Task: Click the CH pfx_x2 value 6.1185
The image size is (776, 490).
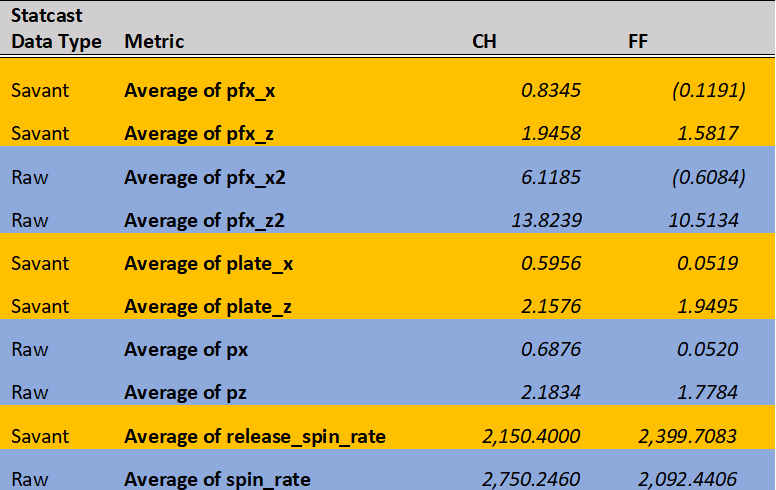Action: pyautogui.click(x=551, y=177)
